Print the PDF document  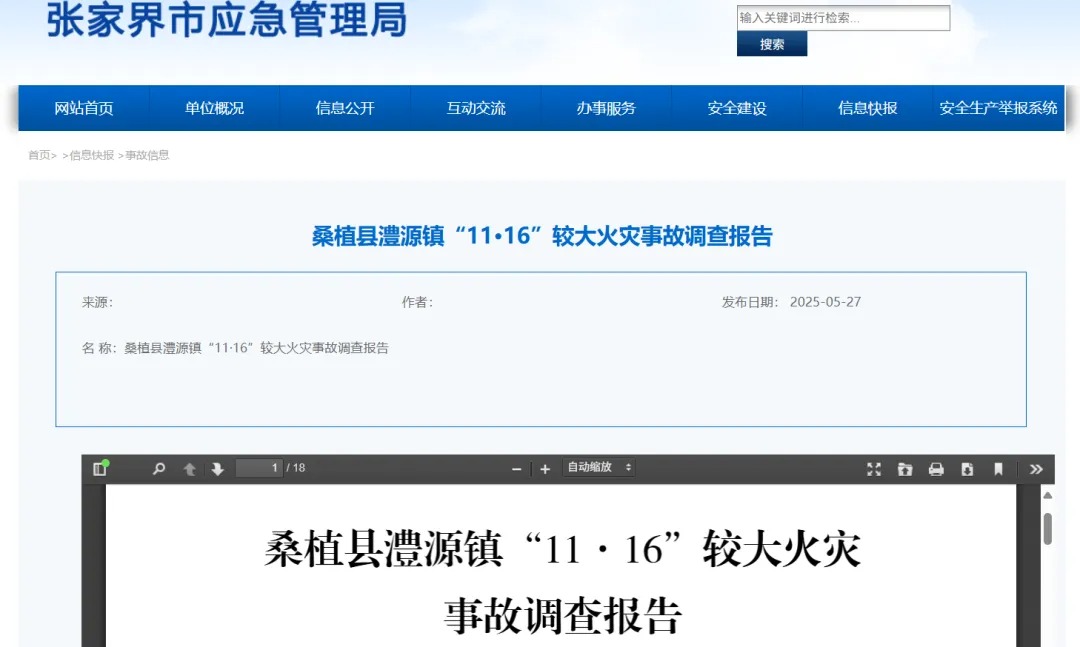[x=936, y=469]
